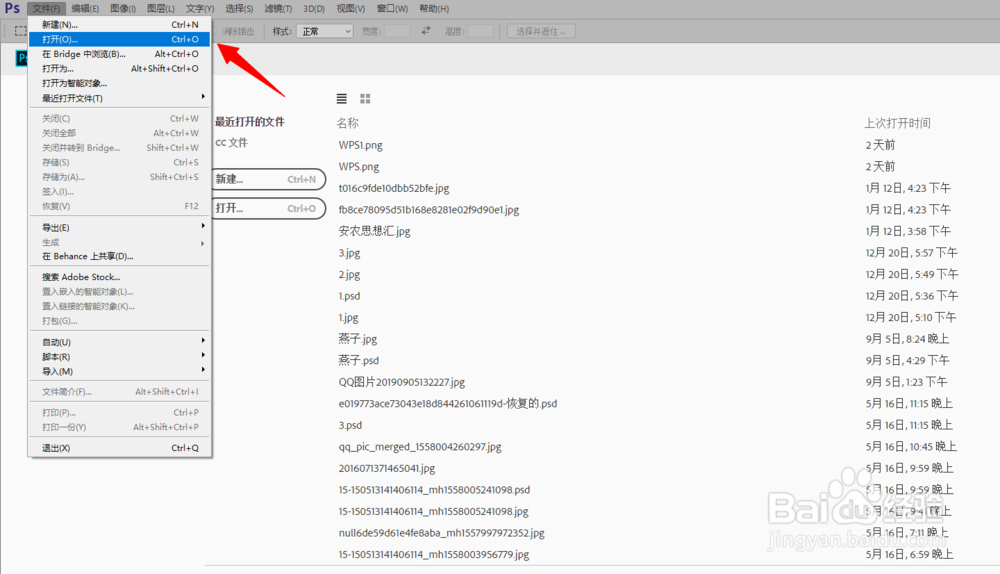This screenshot has width=1000, height=574.
Task: Choose 打开(O)... in File menu
Action: [x=119, y=39]
